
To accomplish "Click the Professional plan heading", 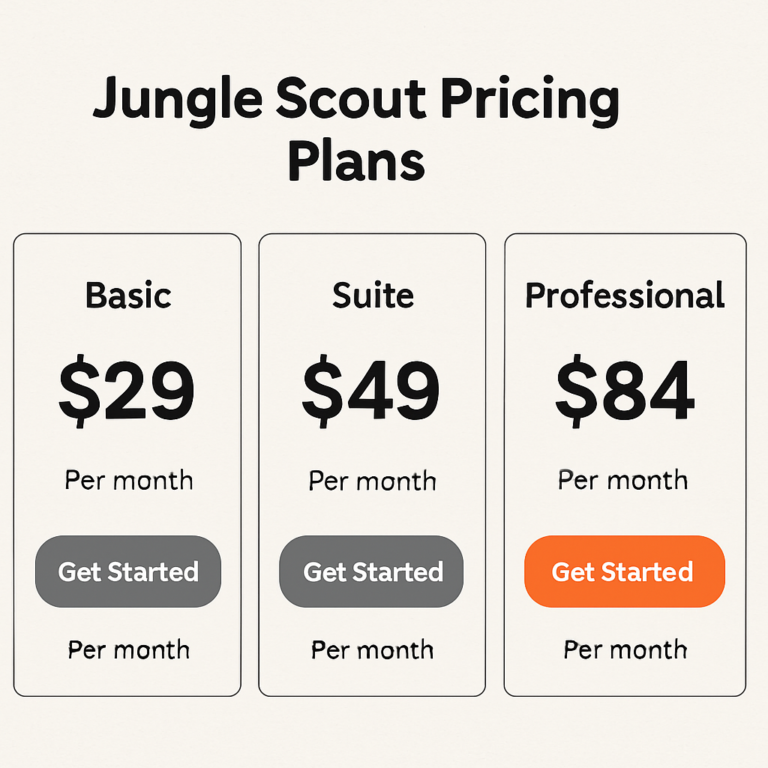I will pyautogui.click(x=625, y=296).
